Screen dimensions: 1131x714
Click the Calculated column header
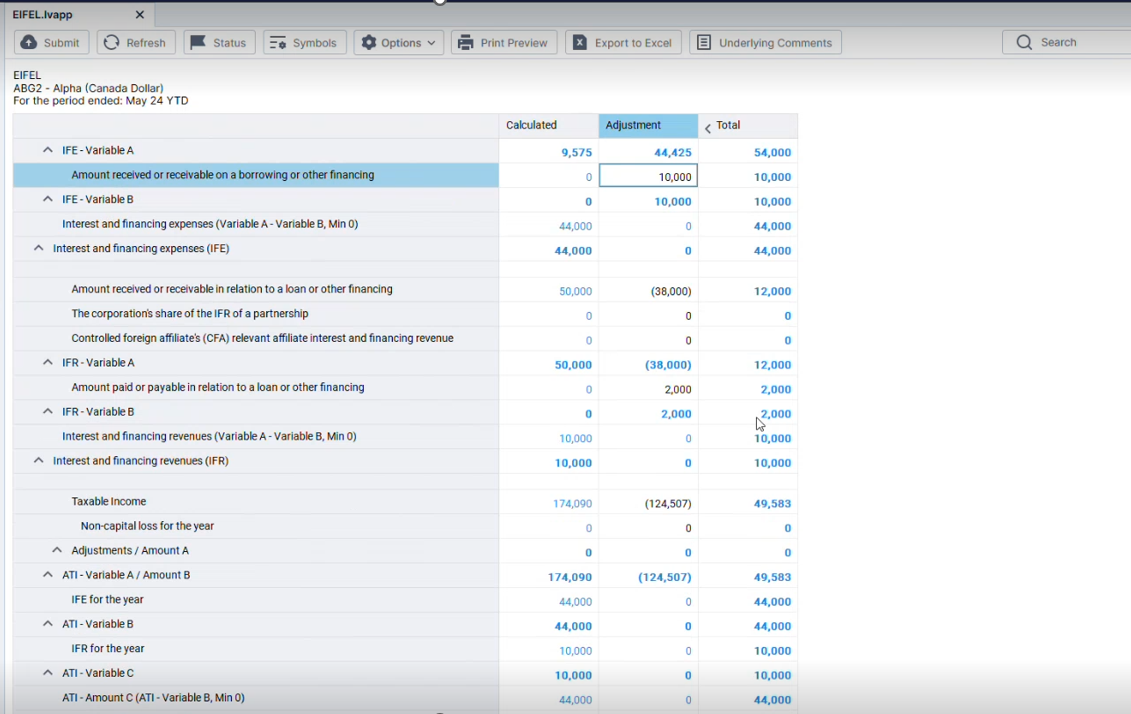tap(548, 125)
